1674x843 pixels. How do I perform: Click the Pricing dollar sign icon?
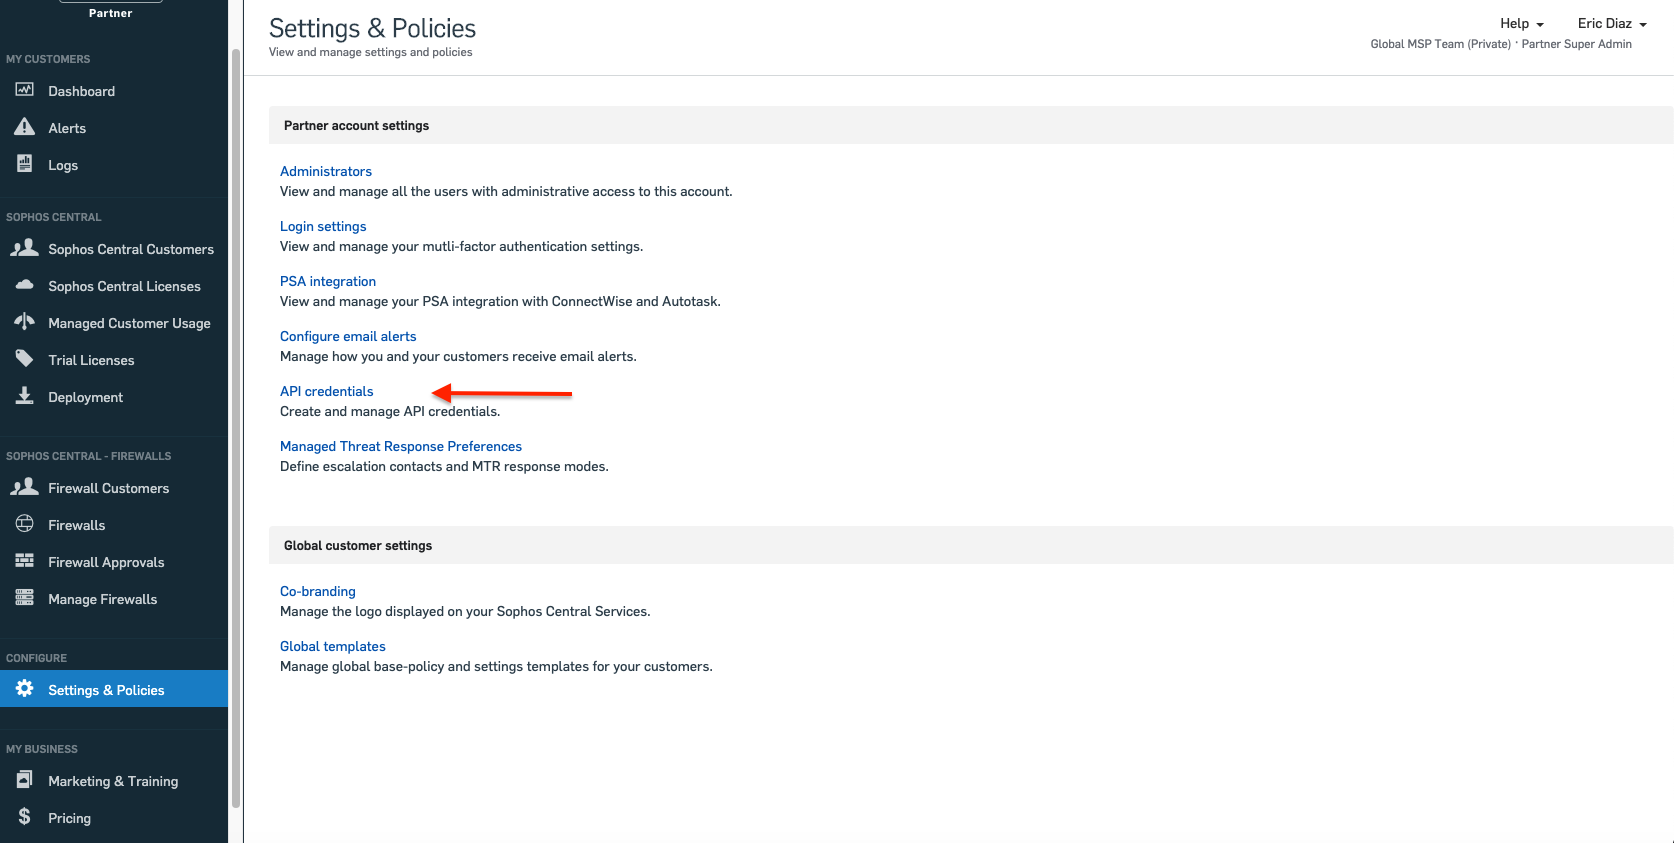[24, 817]
